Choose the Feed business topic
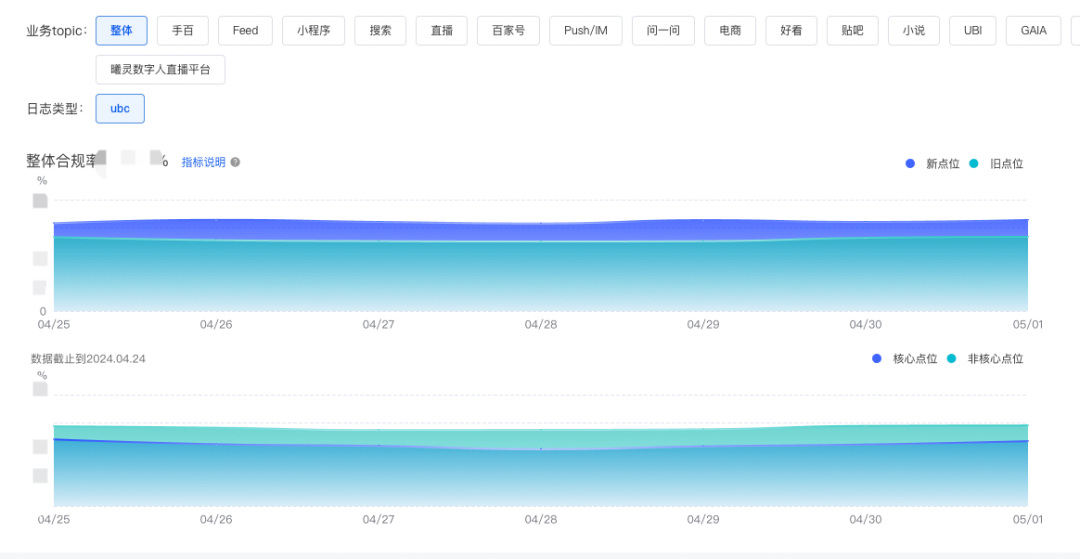 click(x=245, y=31)
